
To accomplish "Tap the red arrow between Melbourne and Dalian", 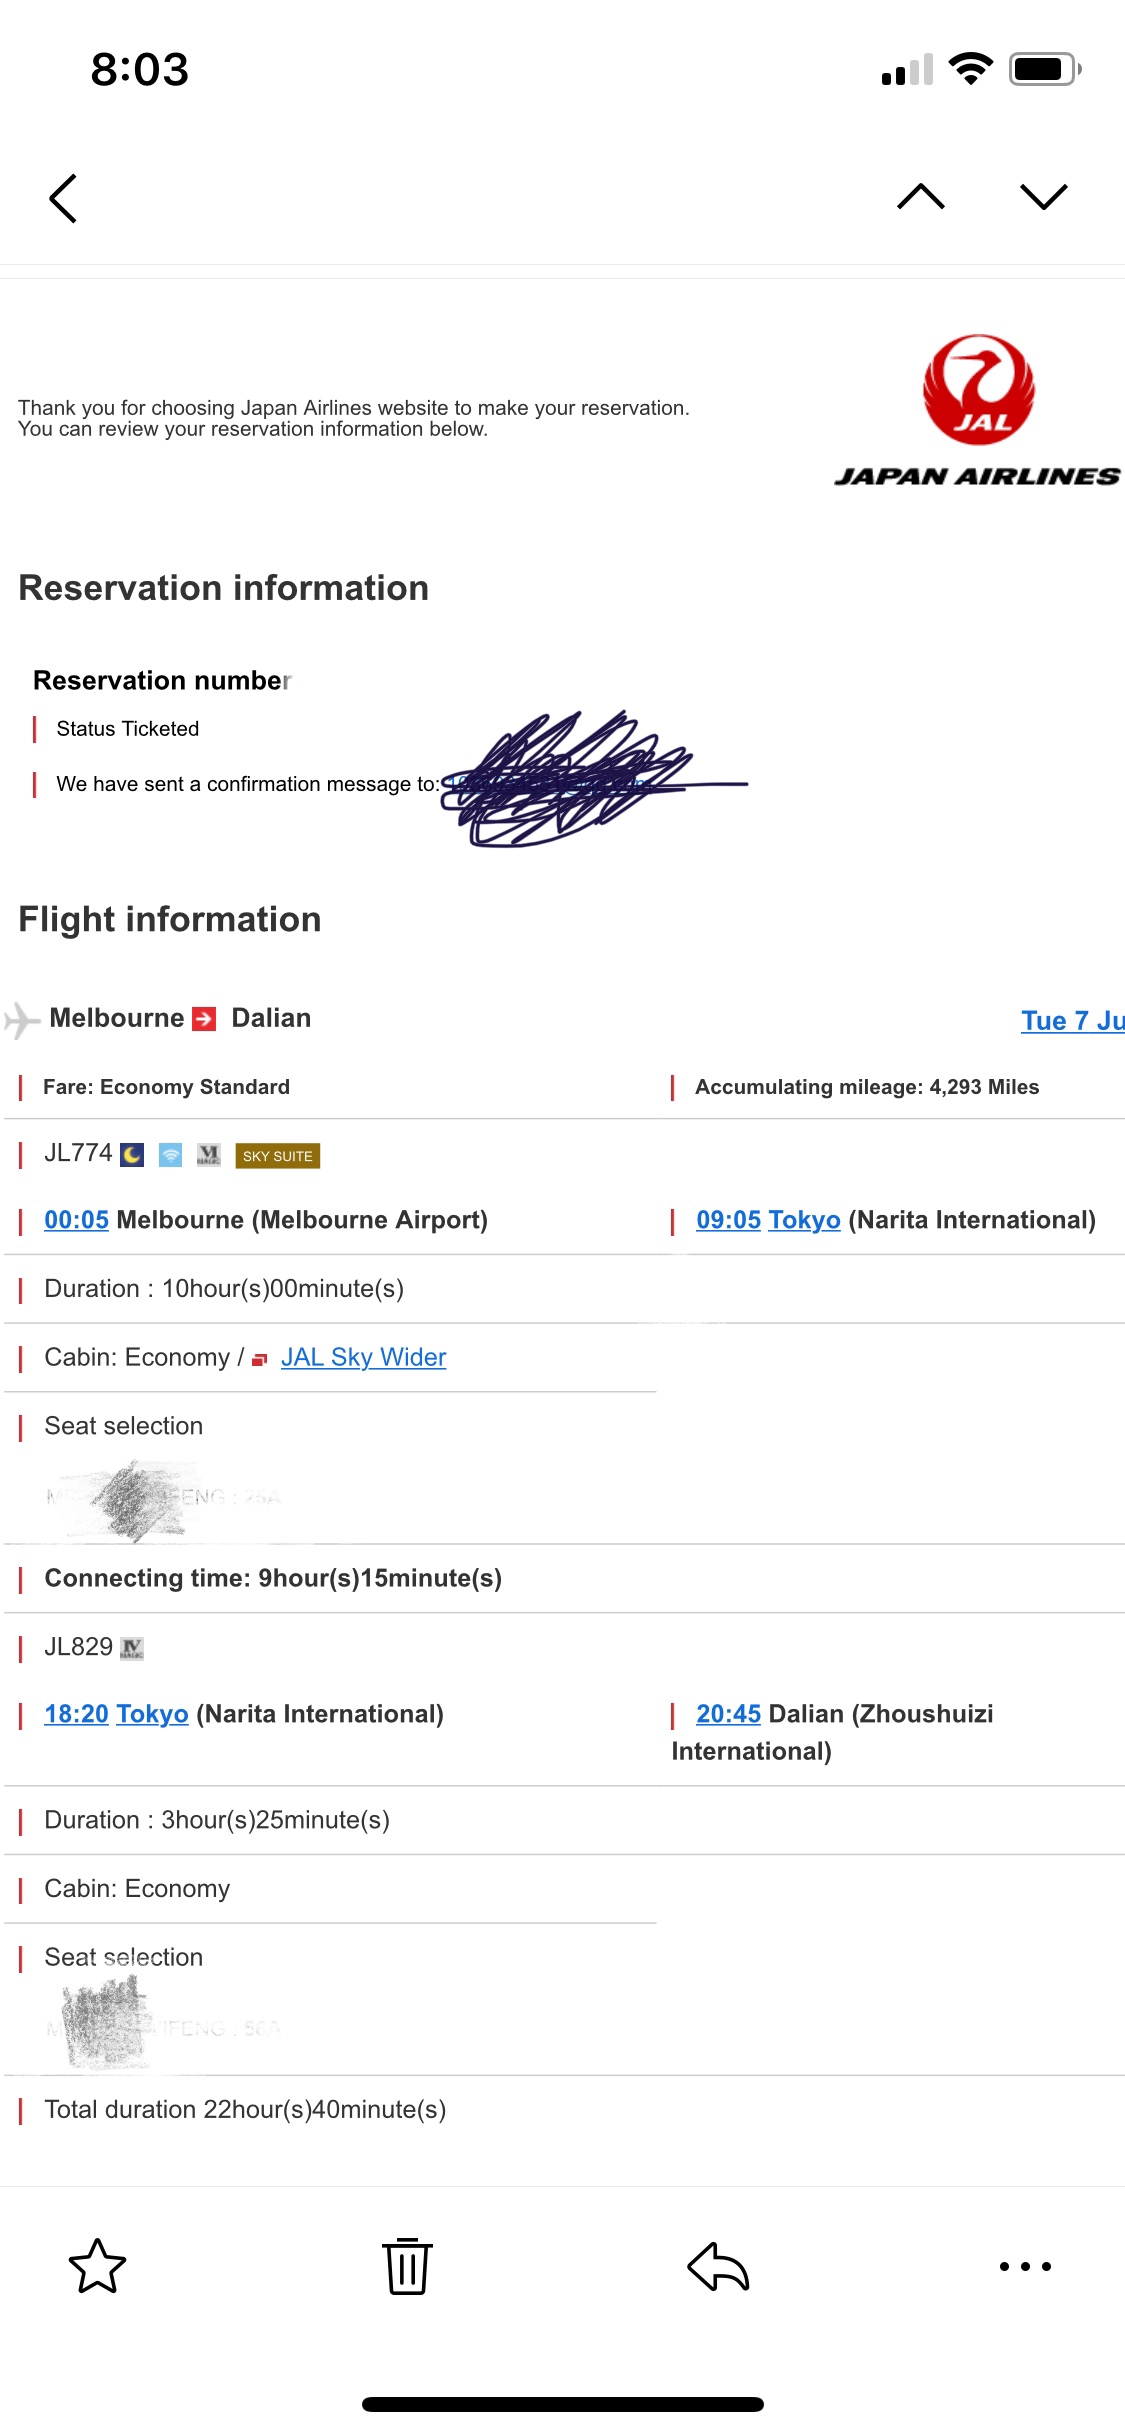I will point(204,1019).
